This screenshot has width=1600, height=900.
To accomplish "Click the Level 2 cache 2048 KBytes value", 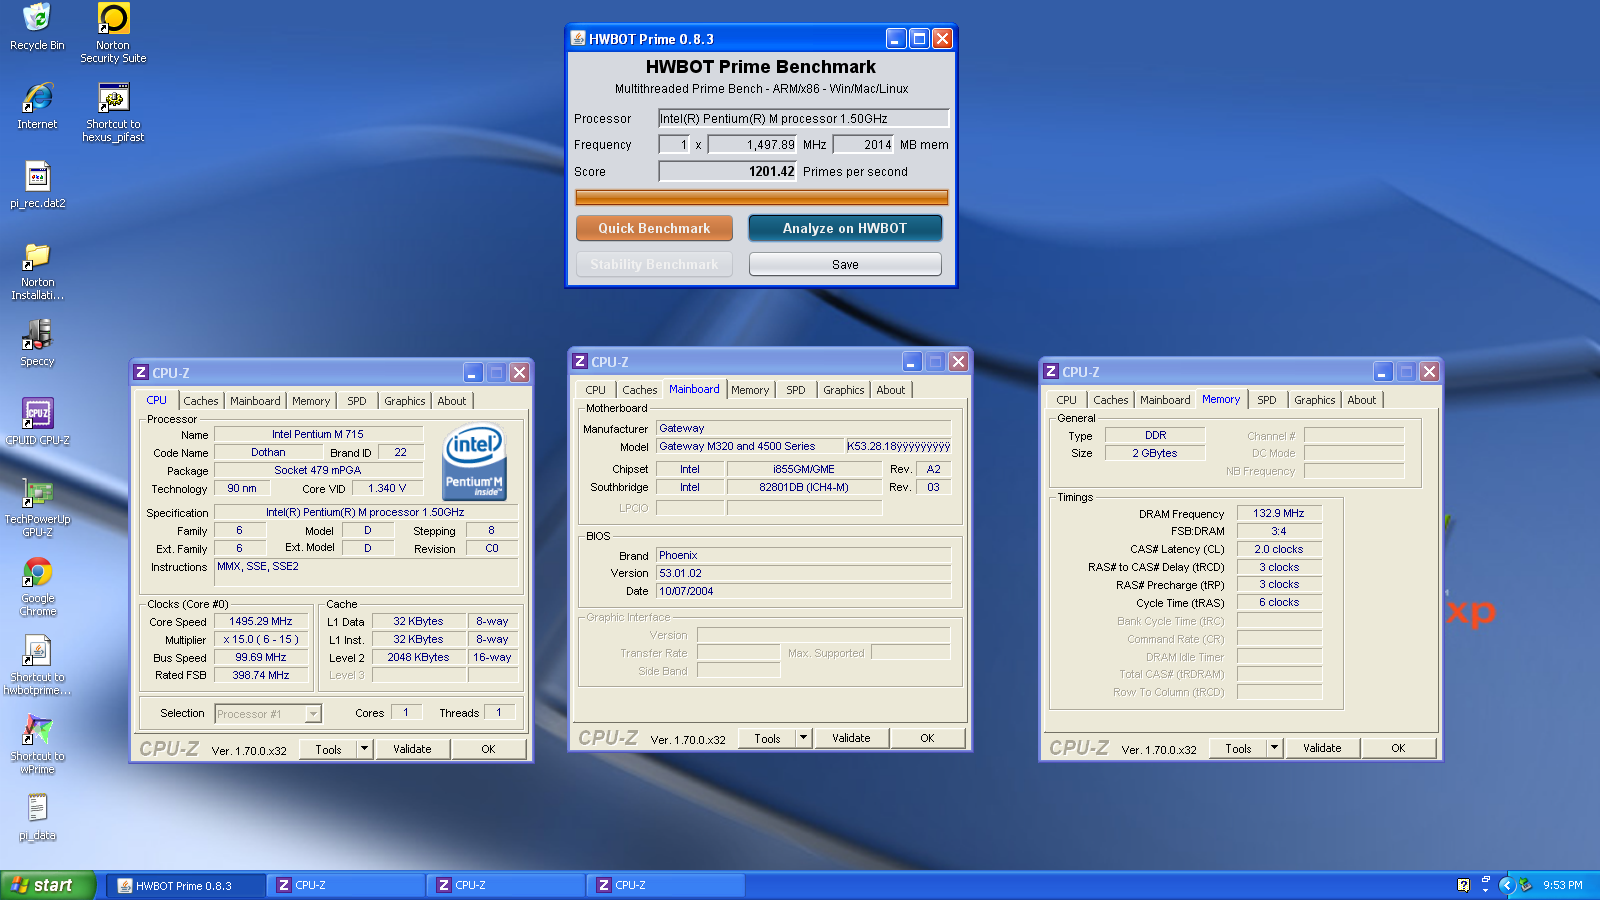I will click(x=418, y=657).
